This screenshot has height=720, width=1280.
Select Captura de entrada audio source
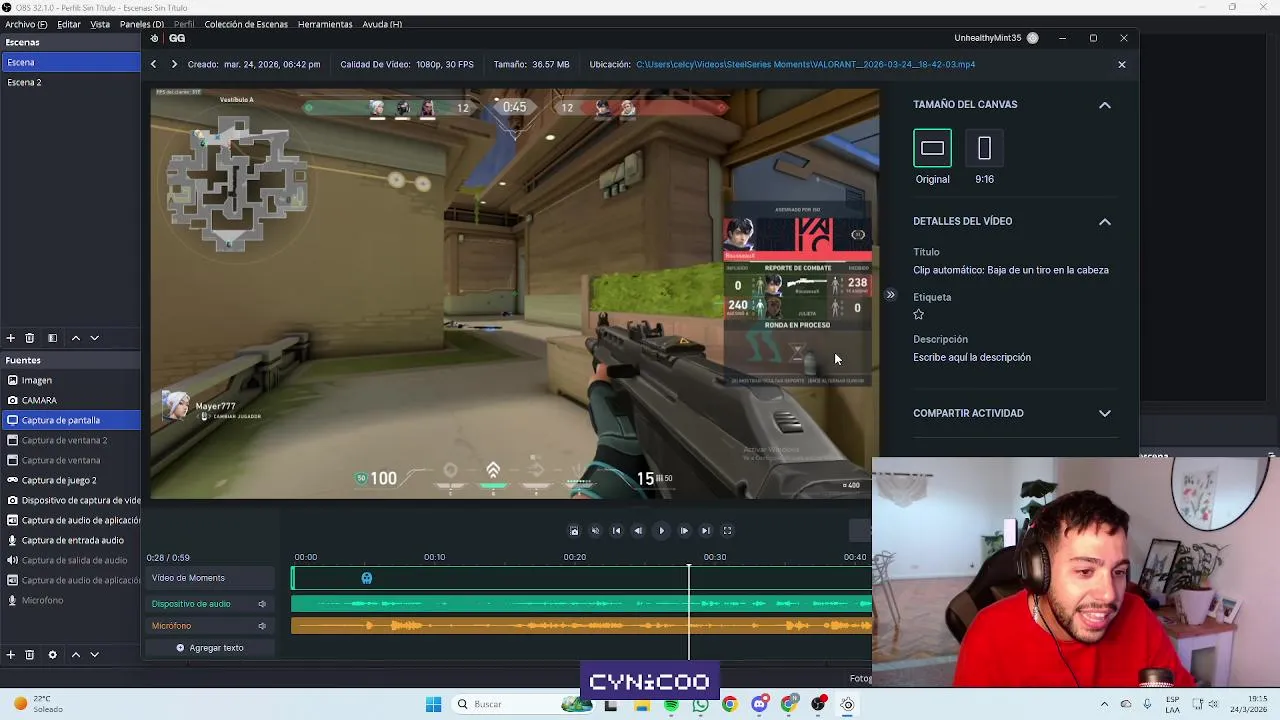point(70,540)
